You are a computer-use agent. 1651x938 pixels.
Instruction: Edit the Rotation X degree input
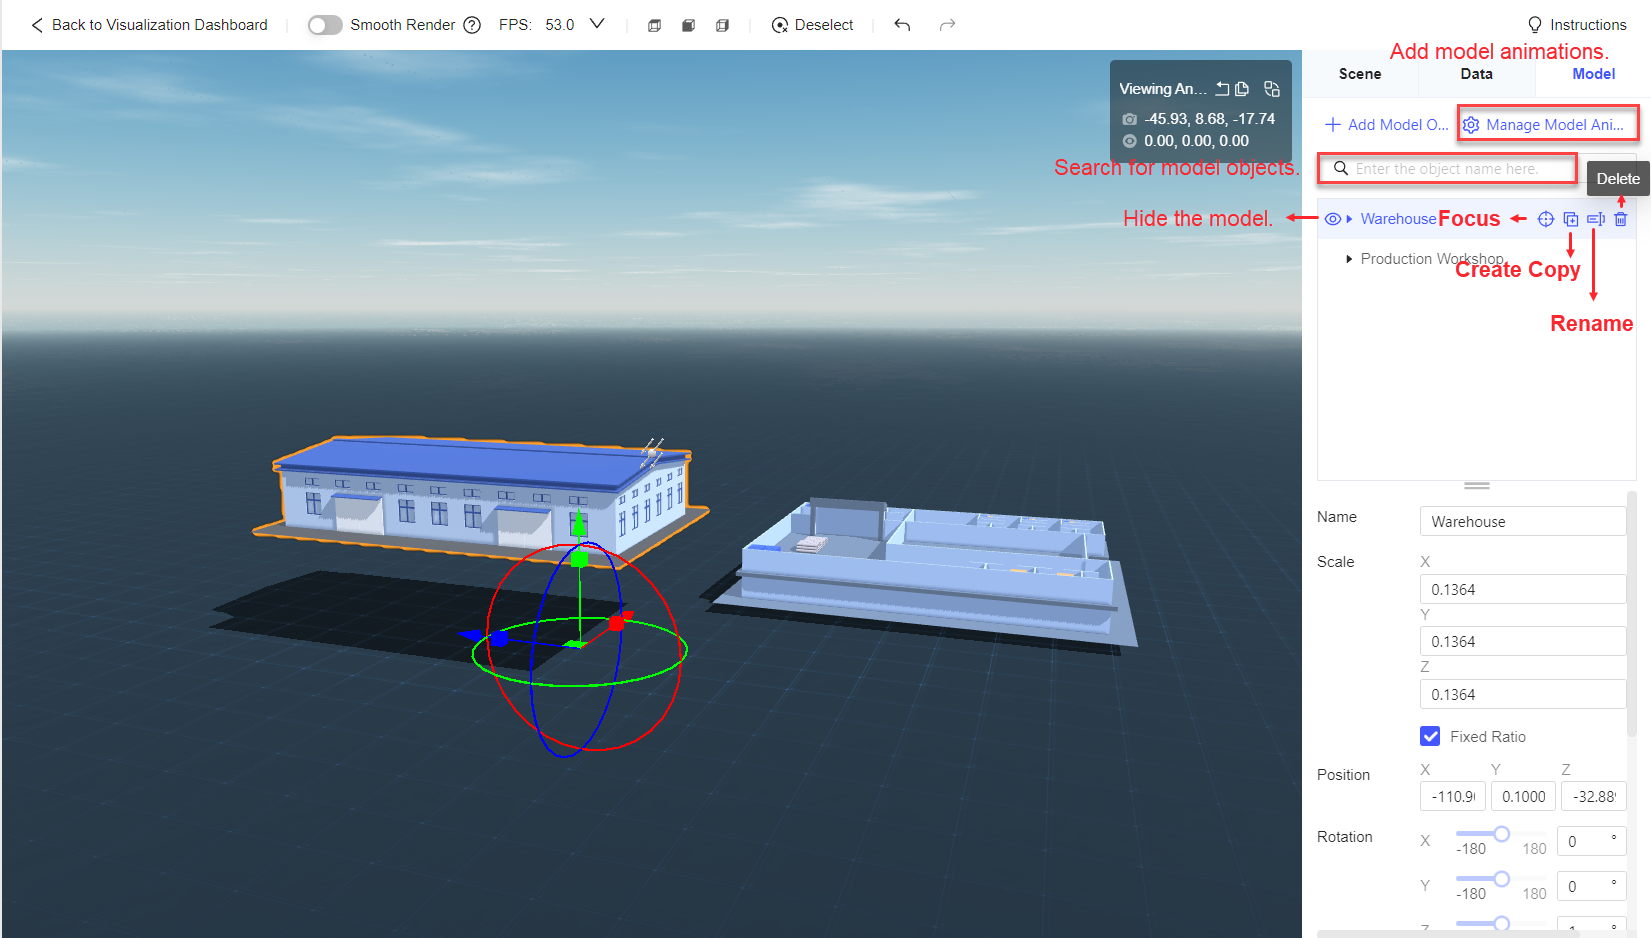coord(1591,842)
